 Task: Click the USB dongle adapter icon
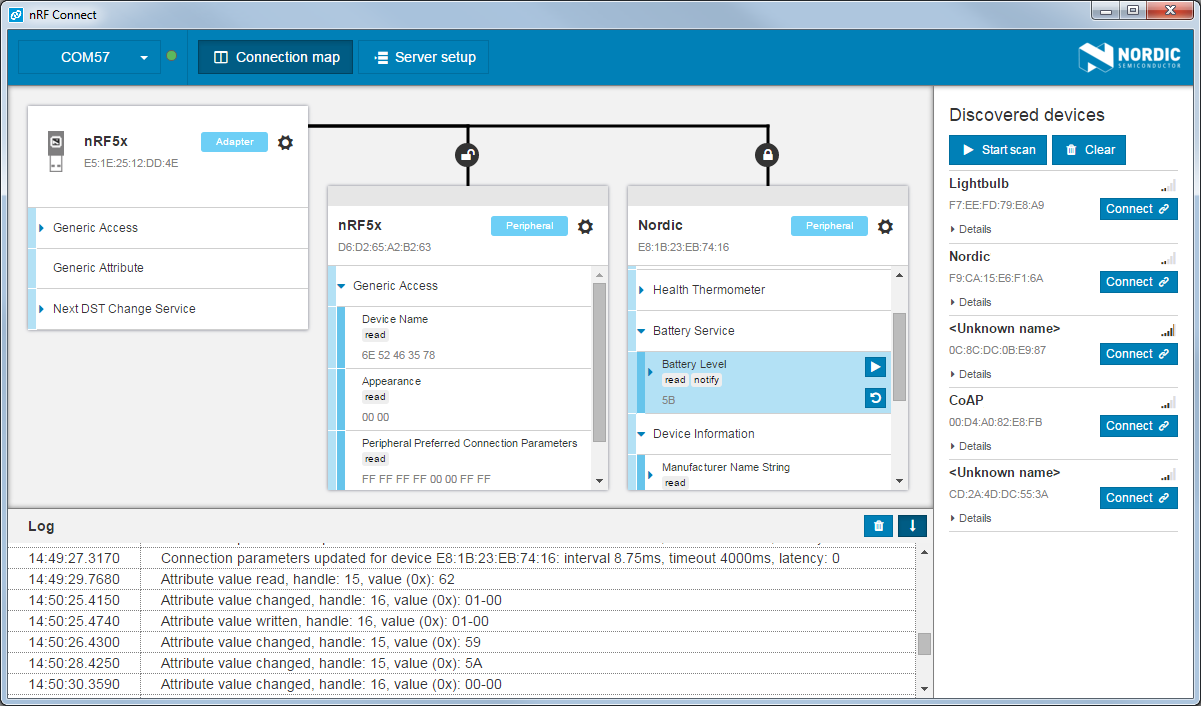pyautogui.click(x=56, y=150)
